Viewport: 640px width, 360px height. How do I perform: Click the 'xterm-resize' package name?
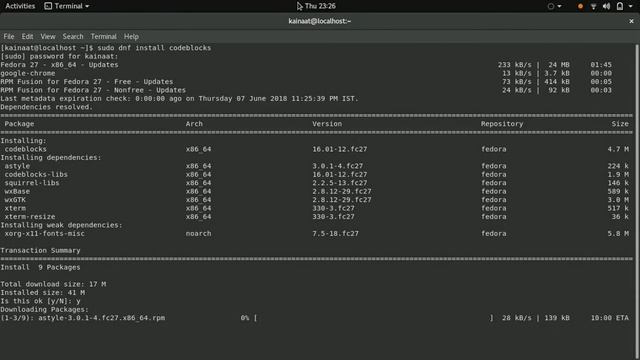pyautogui.click(x=30, y=217)
